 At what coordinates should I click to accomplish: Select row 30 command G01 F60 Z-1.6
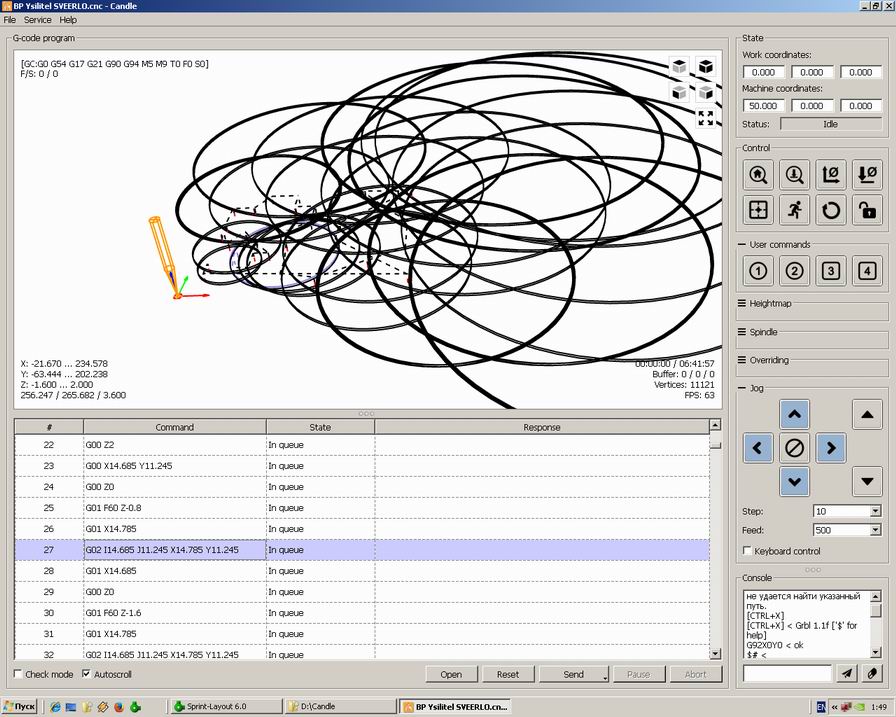[362, 612]
